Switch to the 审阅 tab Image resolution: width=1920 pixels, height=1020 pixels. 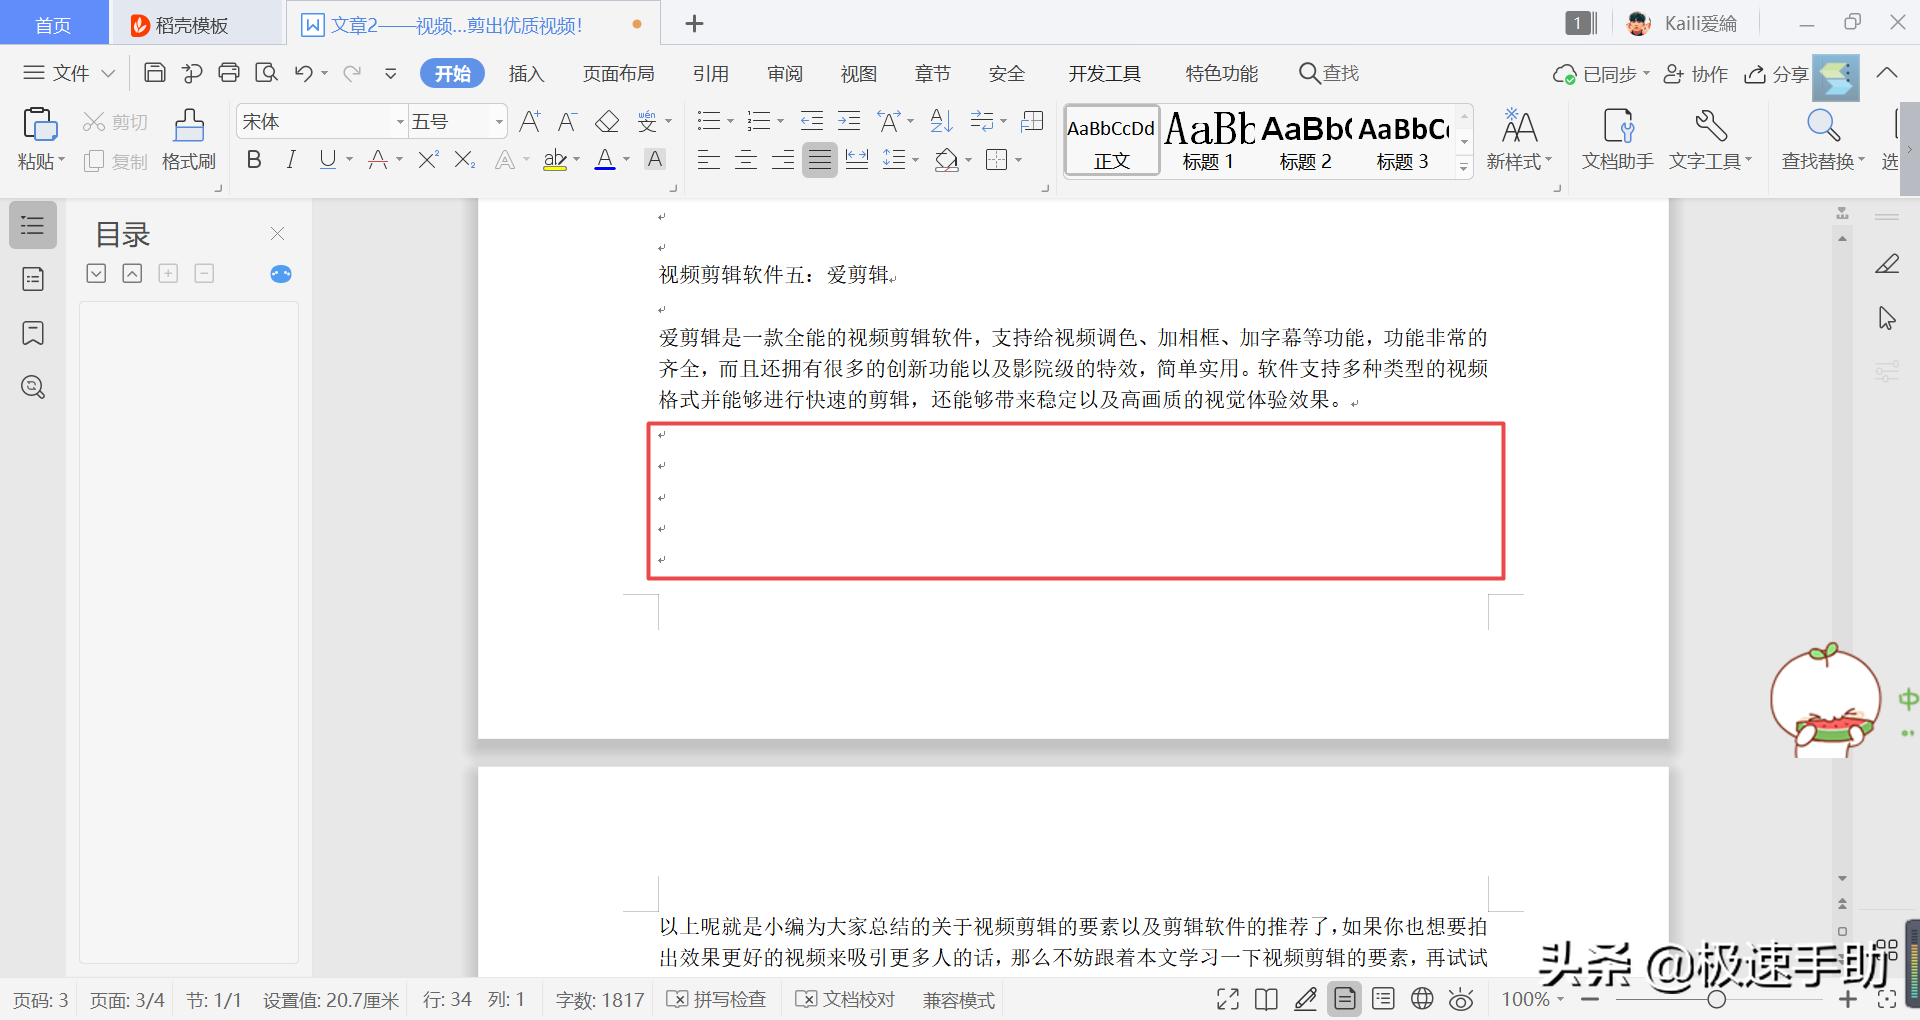click(x=785, y=73)
